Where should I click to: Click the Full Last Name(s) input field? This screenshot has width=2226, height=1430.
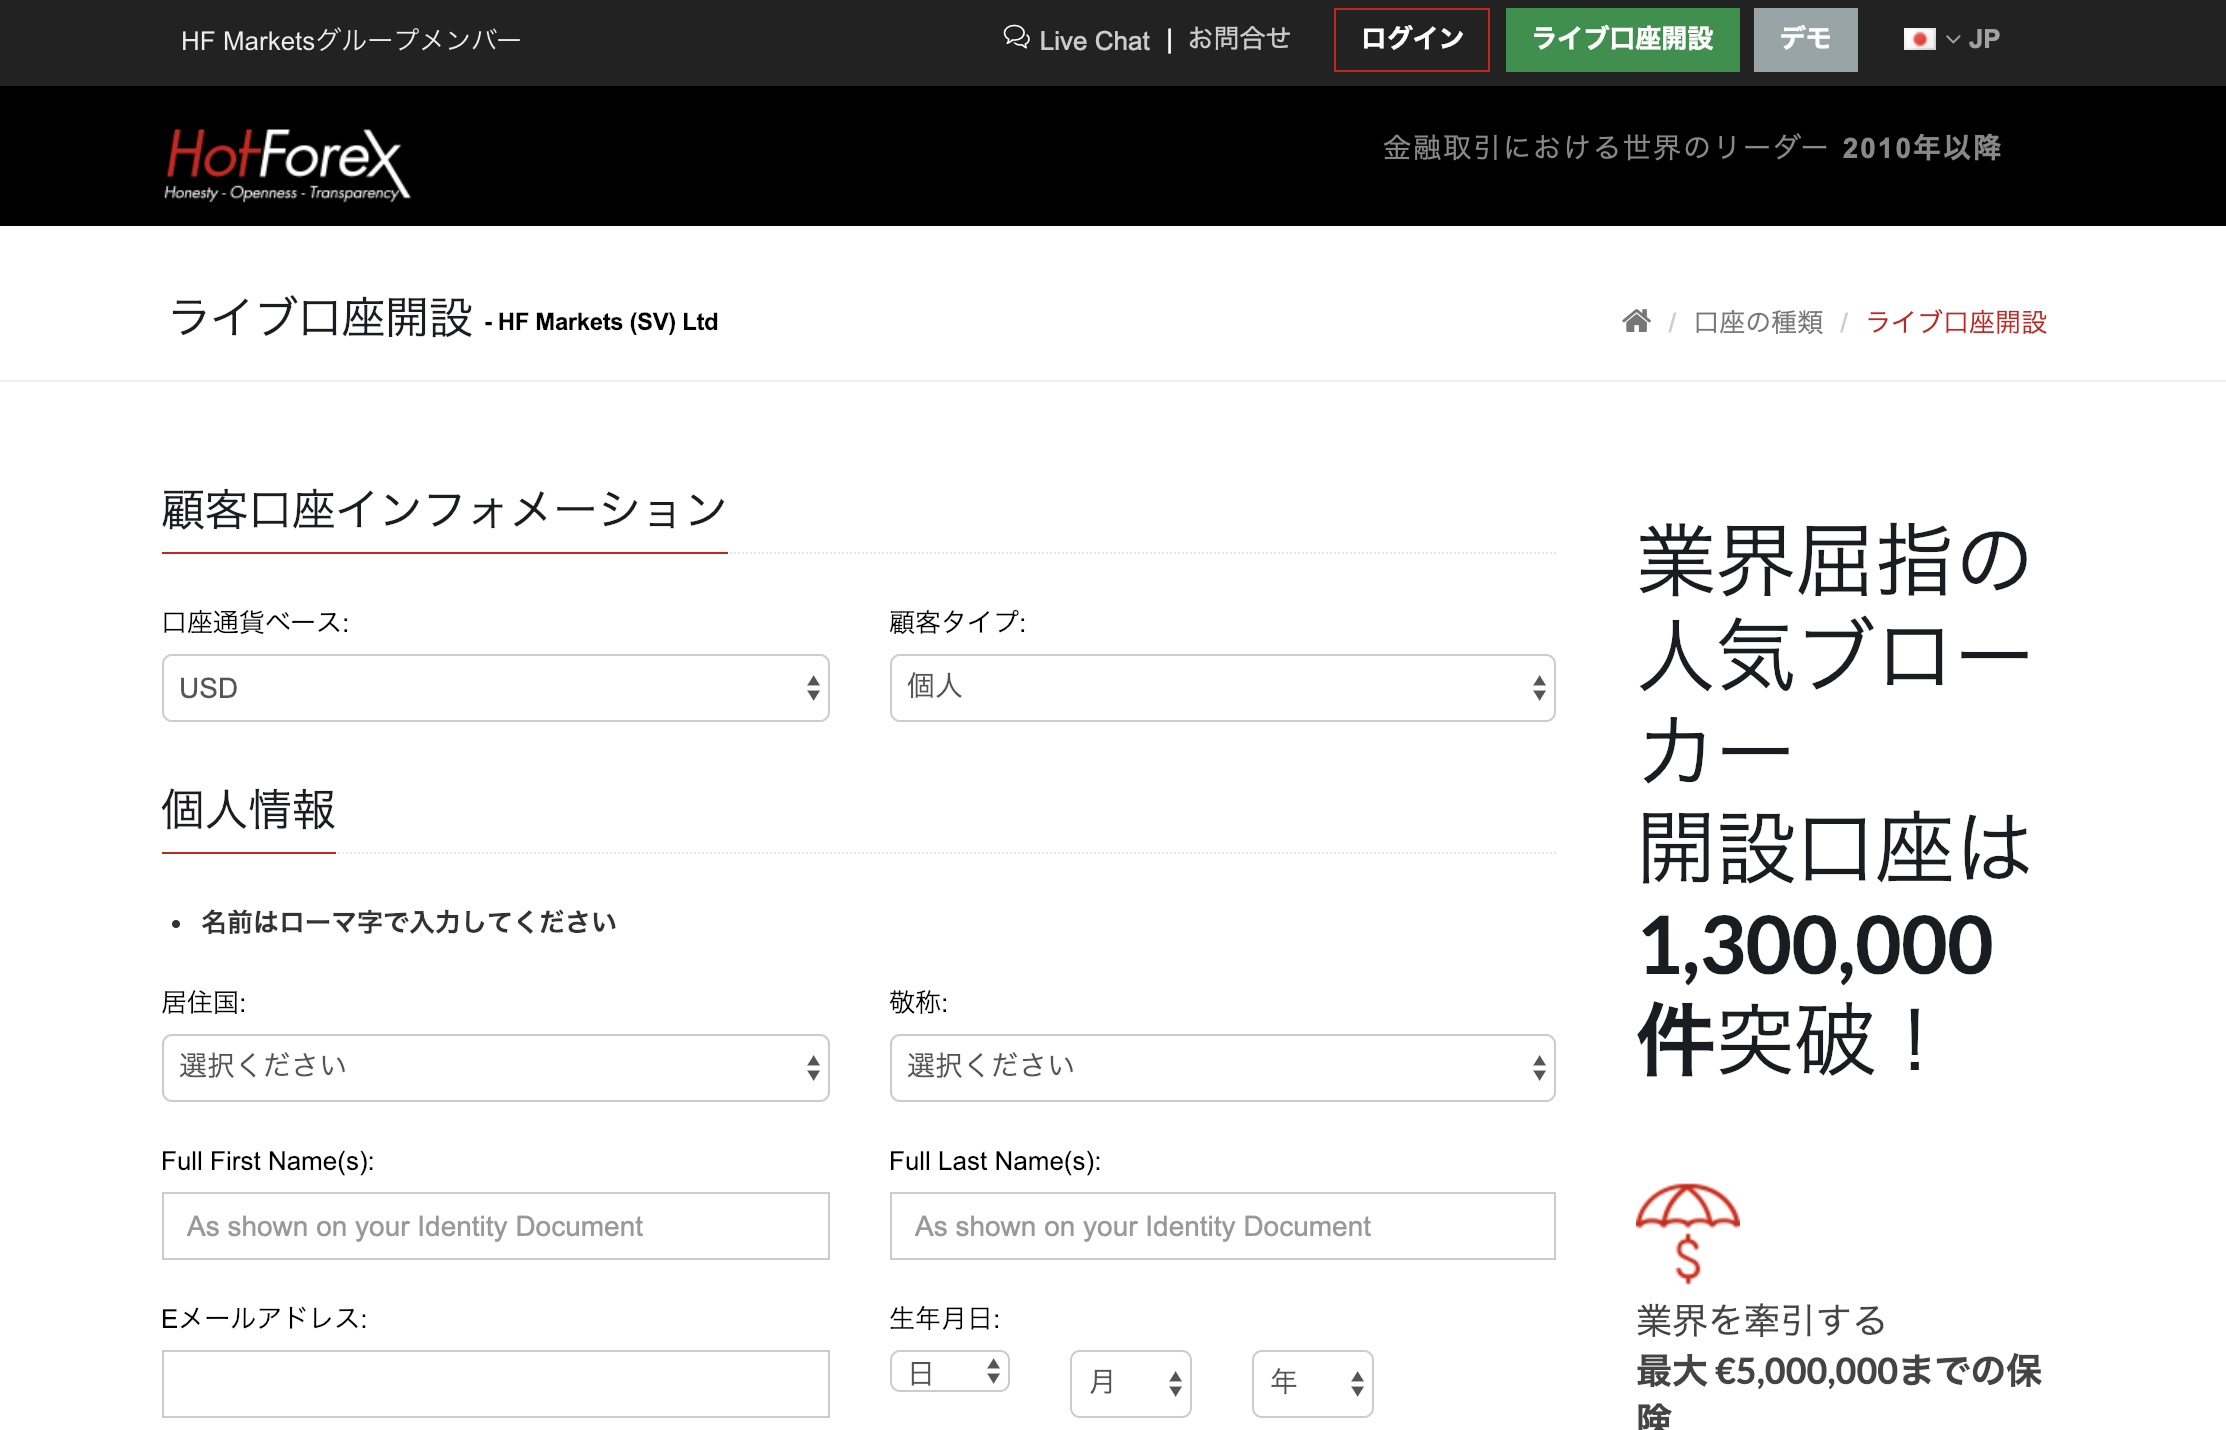[x=1222, y=1226]
